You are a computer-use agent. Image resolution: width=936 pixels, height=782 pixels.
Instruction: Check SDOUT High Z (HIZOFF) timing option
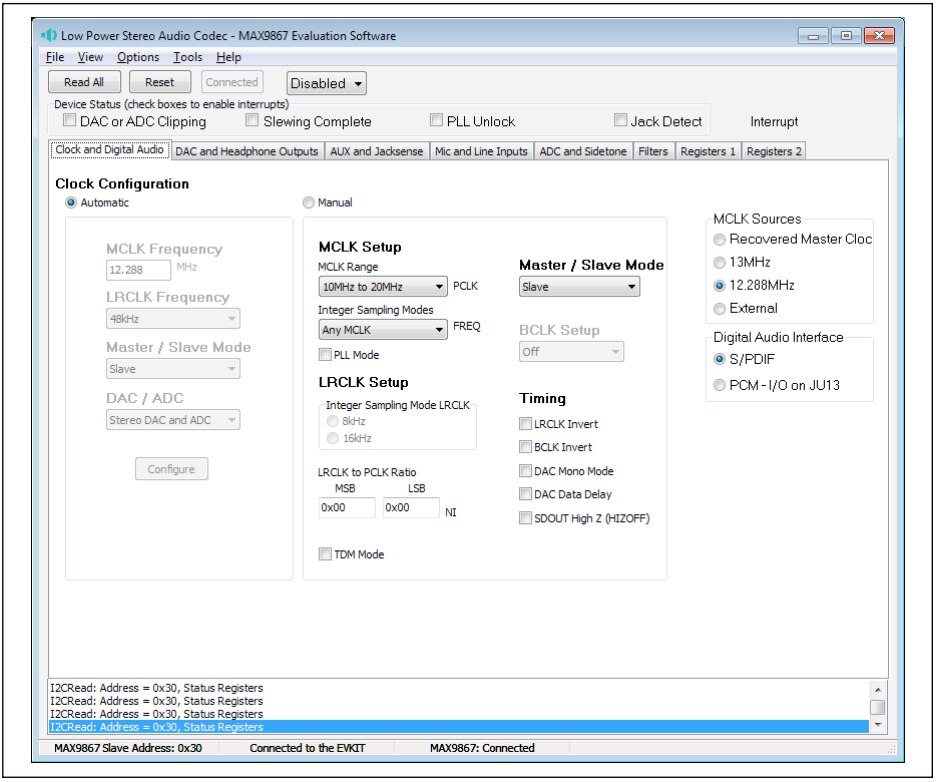pos(525,517)
